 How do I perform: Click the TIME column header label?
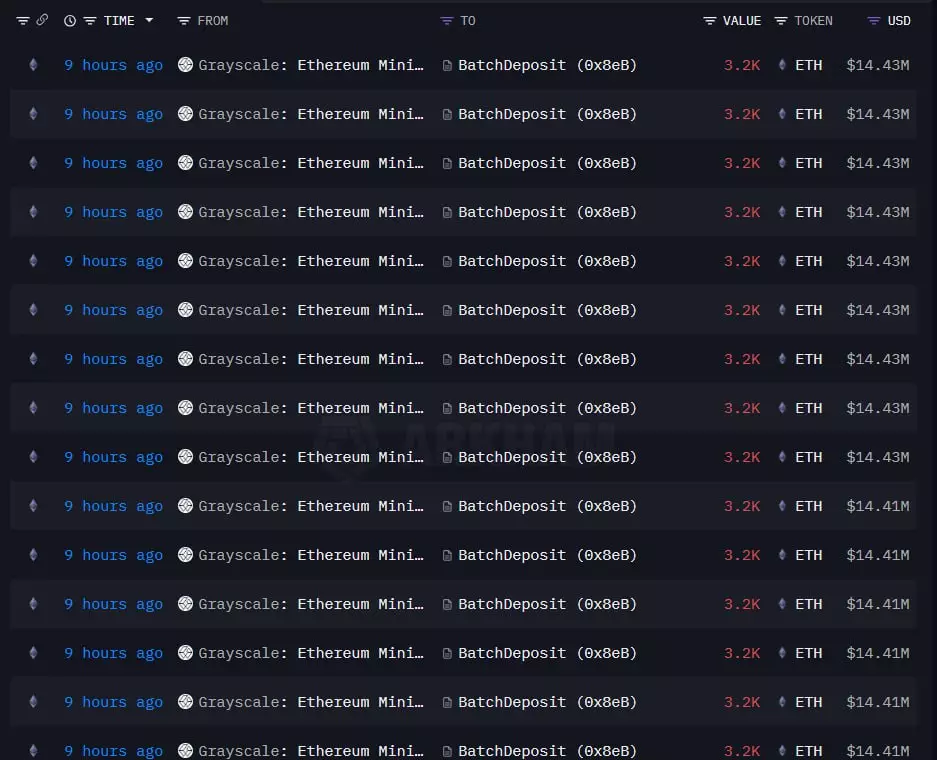[118, 20]
